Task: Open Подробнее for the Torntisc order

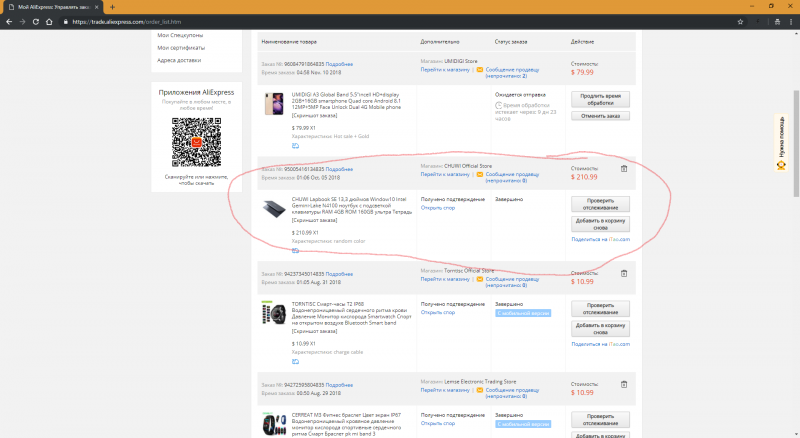Action: (339, 274)
